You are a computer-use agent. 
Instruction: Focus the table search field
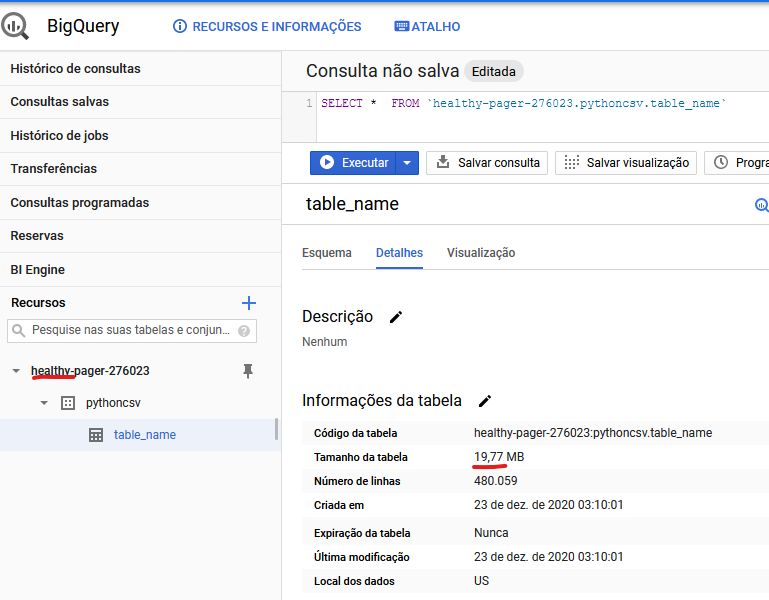(131, 330)
